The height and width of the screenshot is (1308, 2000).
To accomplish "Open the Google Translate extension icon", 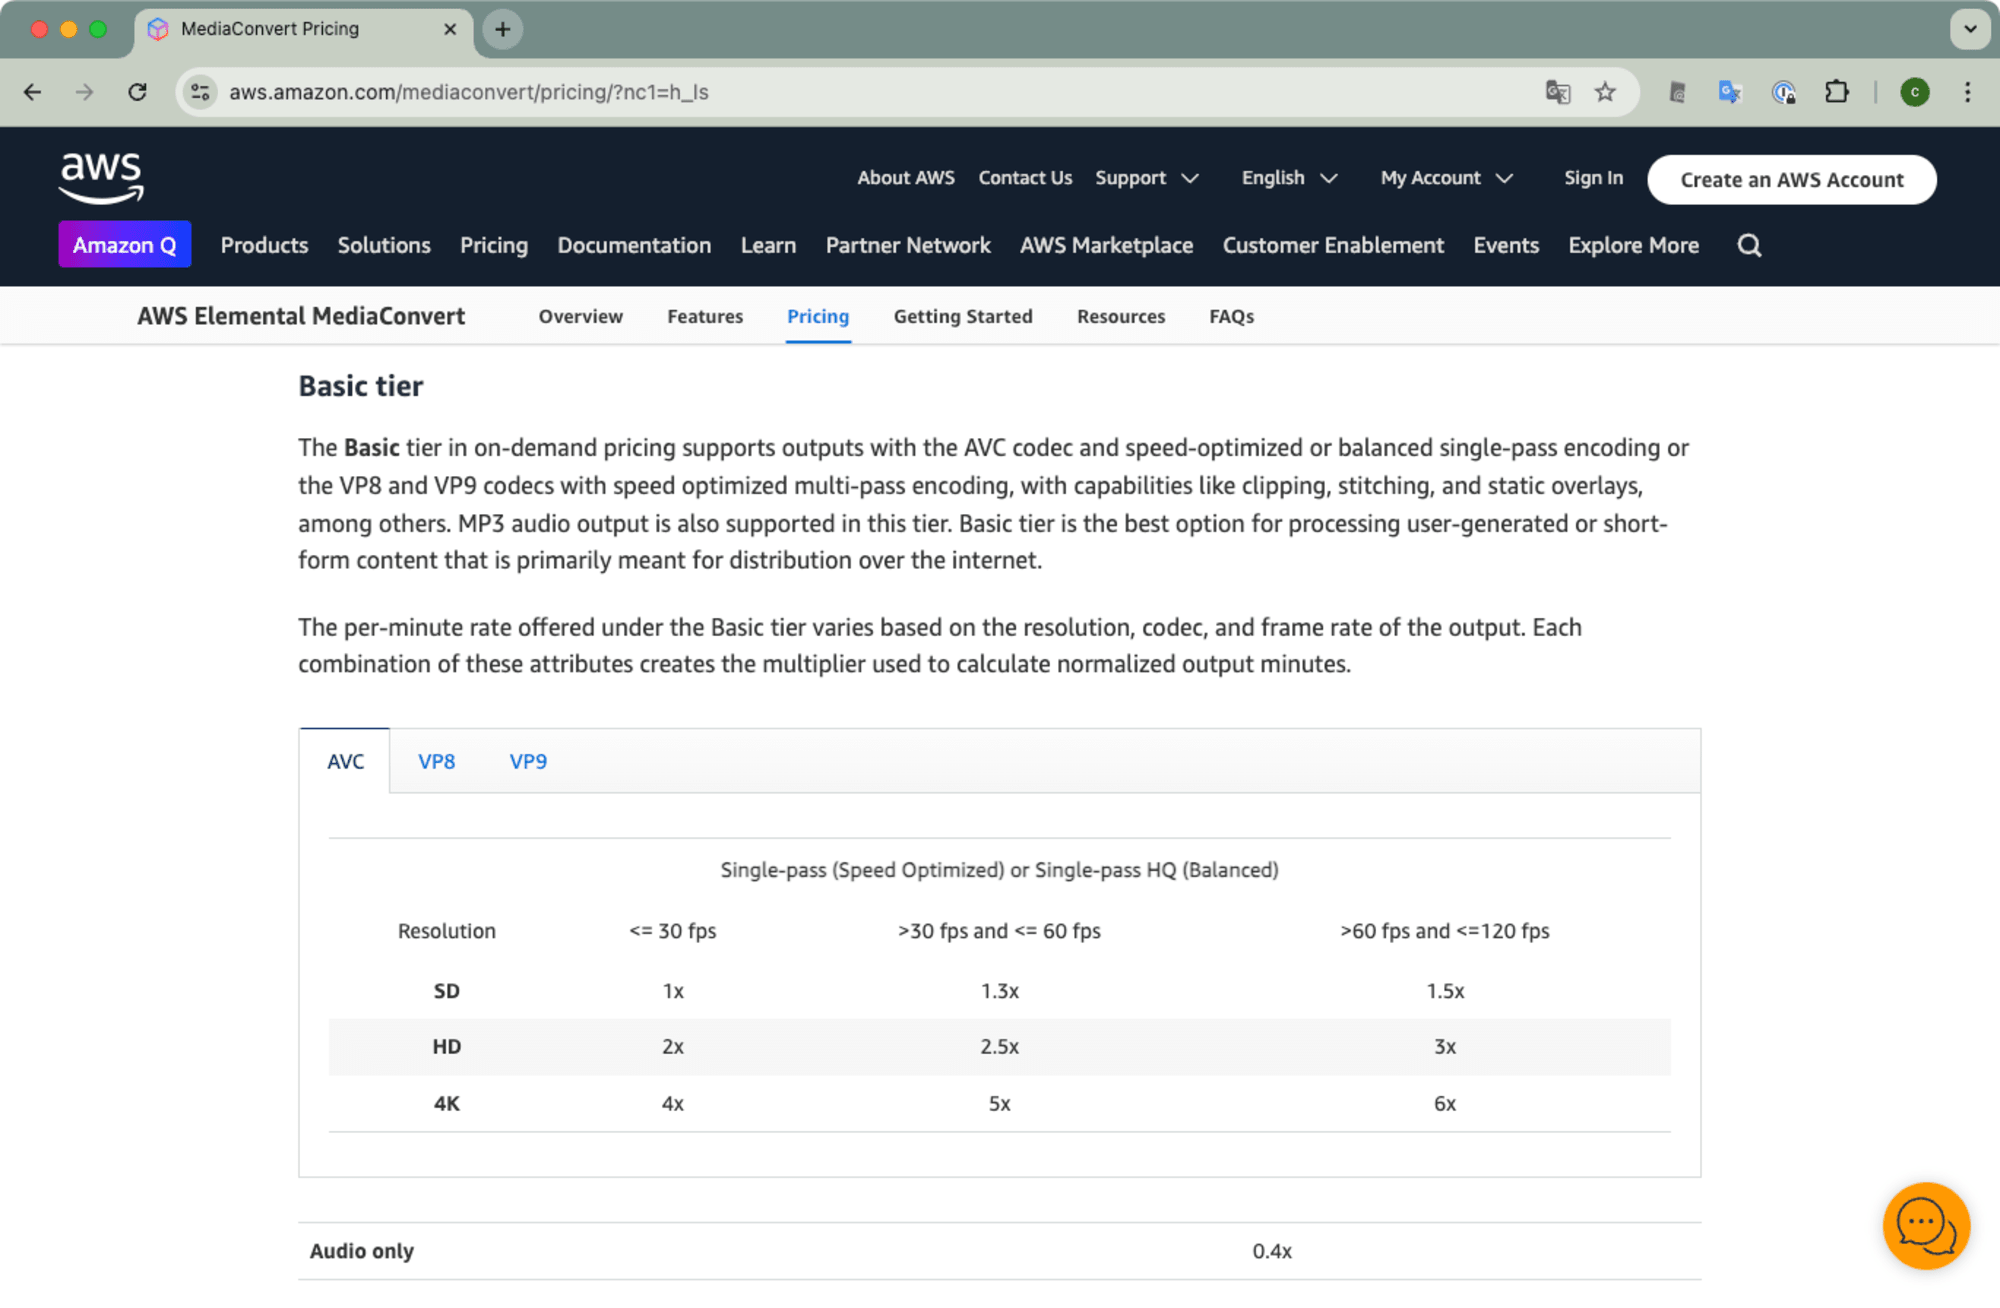I will pos(1730,92).
